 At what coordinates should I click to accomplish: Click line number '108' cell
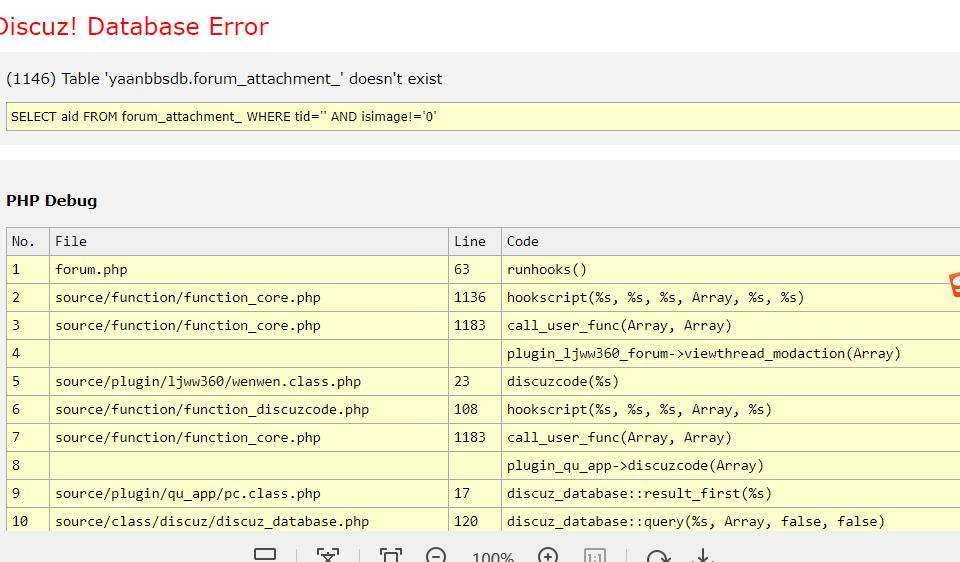click(x=474, y=410)
